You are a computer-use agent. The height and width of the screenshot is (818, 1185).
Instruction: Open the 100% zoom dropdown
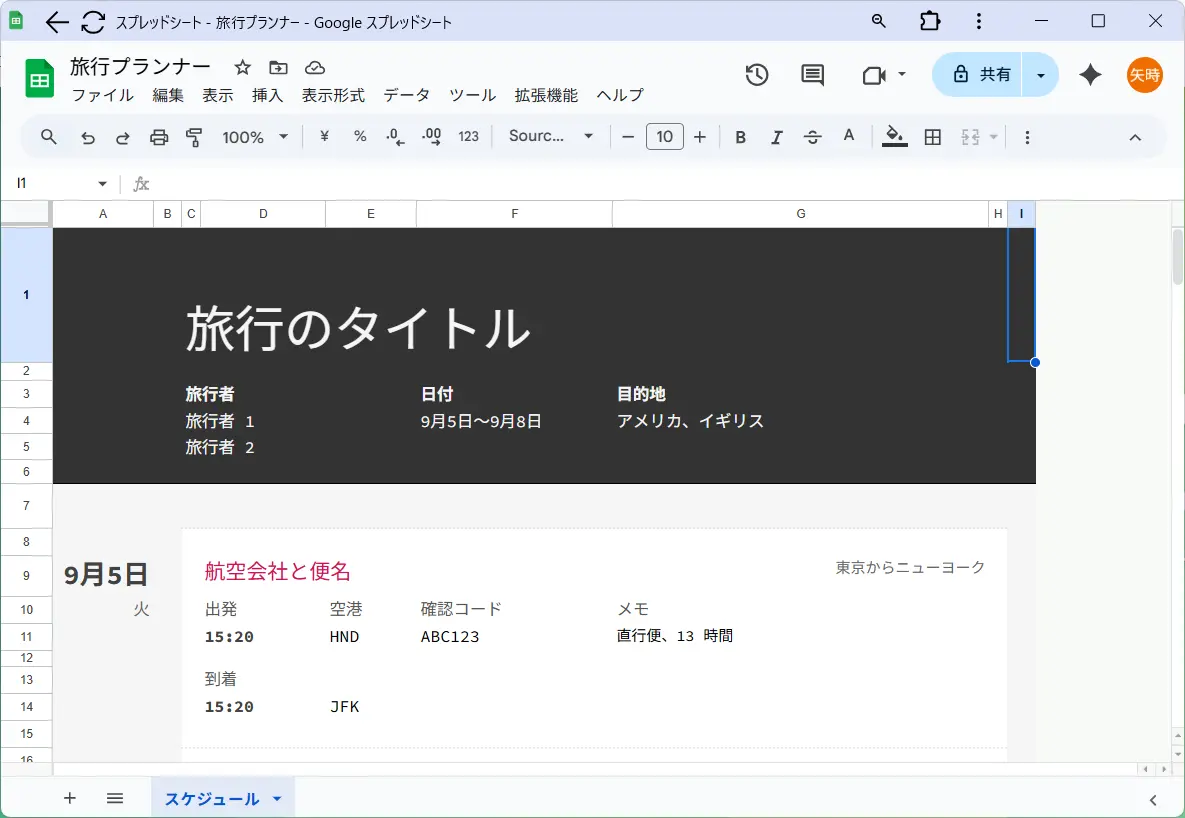click(255, 137)
